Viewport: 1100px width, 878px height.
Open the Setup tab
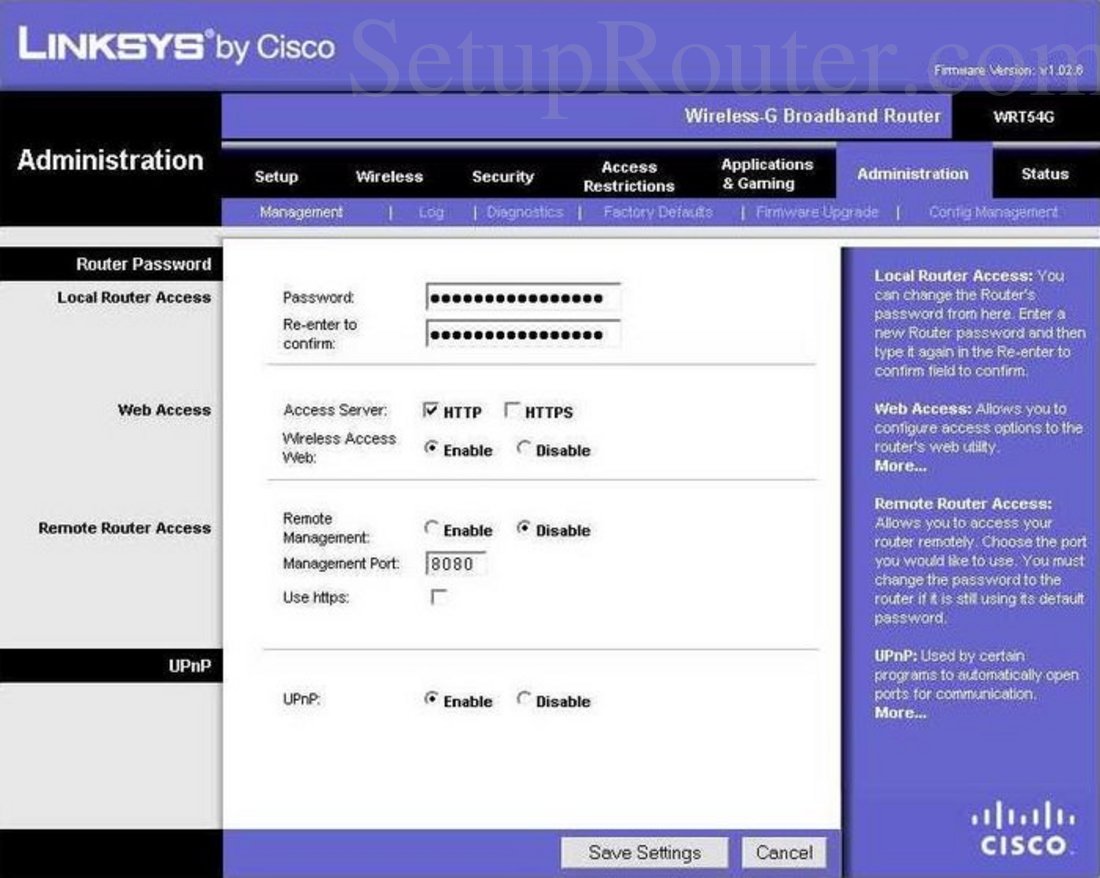[x=276, y=176]
